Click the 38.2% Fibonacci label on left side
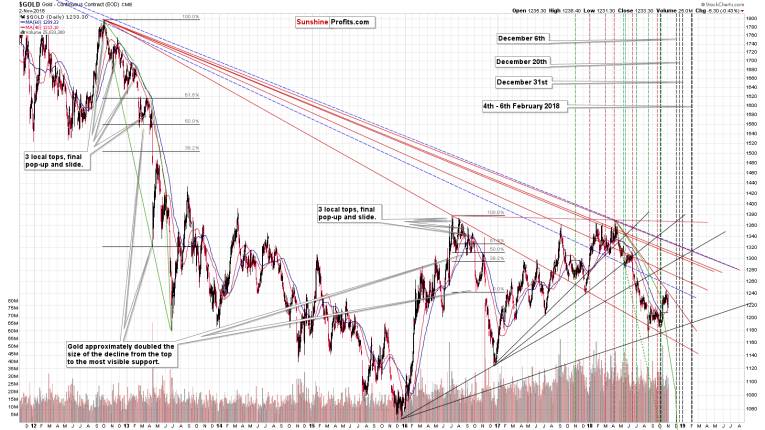765x430 pixels. [192, 148]
